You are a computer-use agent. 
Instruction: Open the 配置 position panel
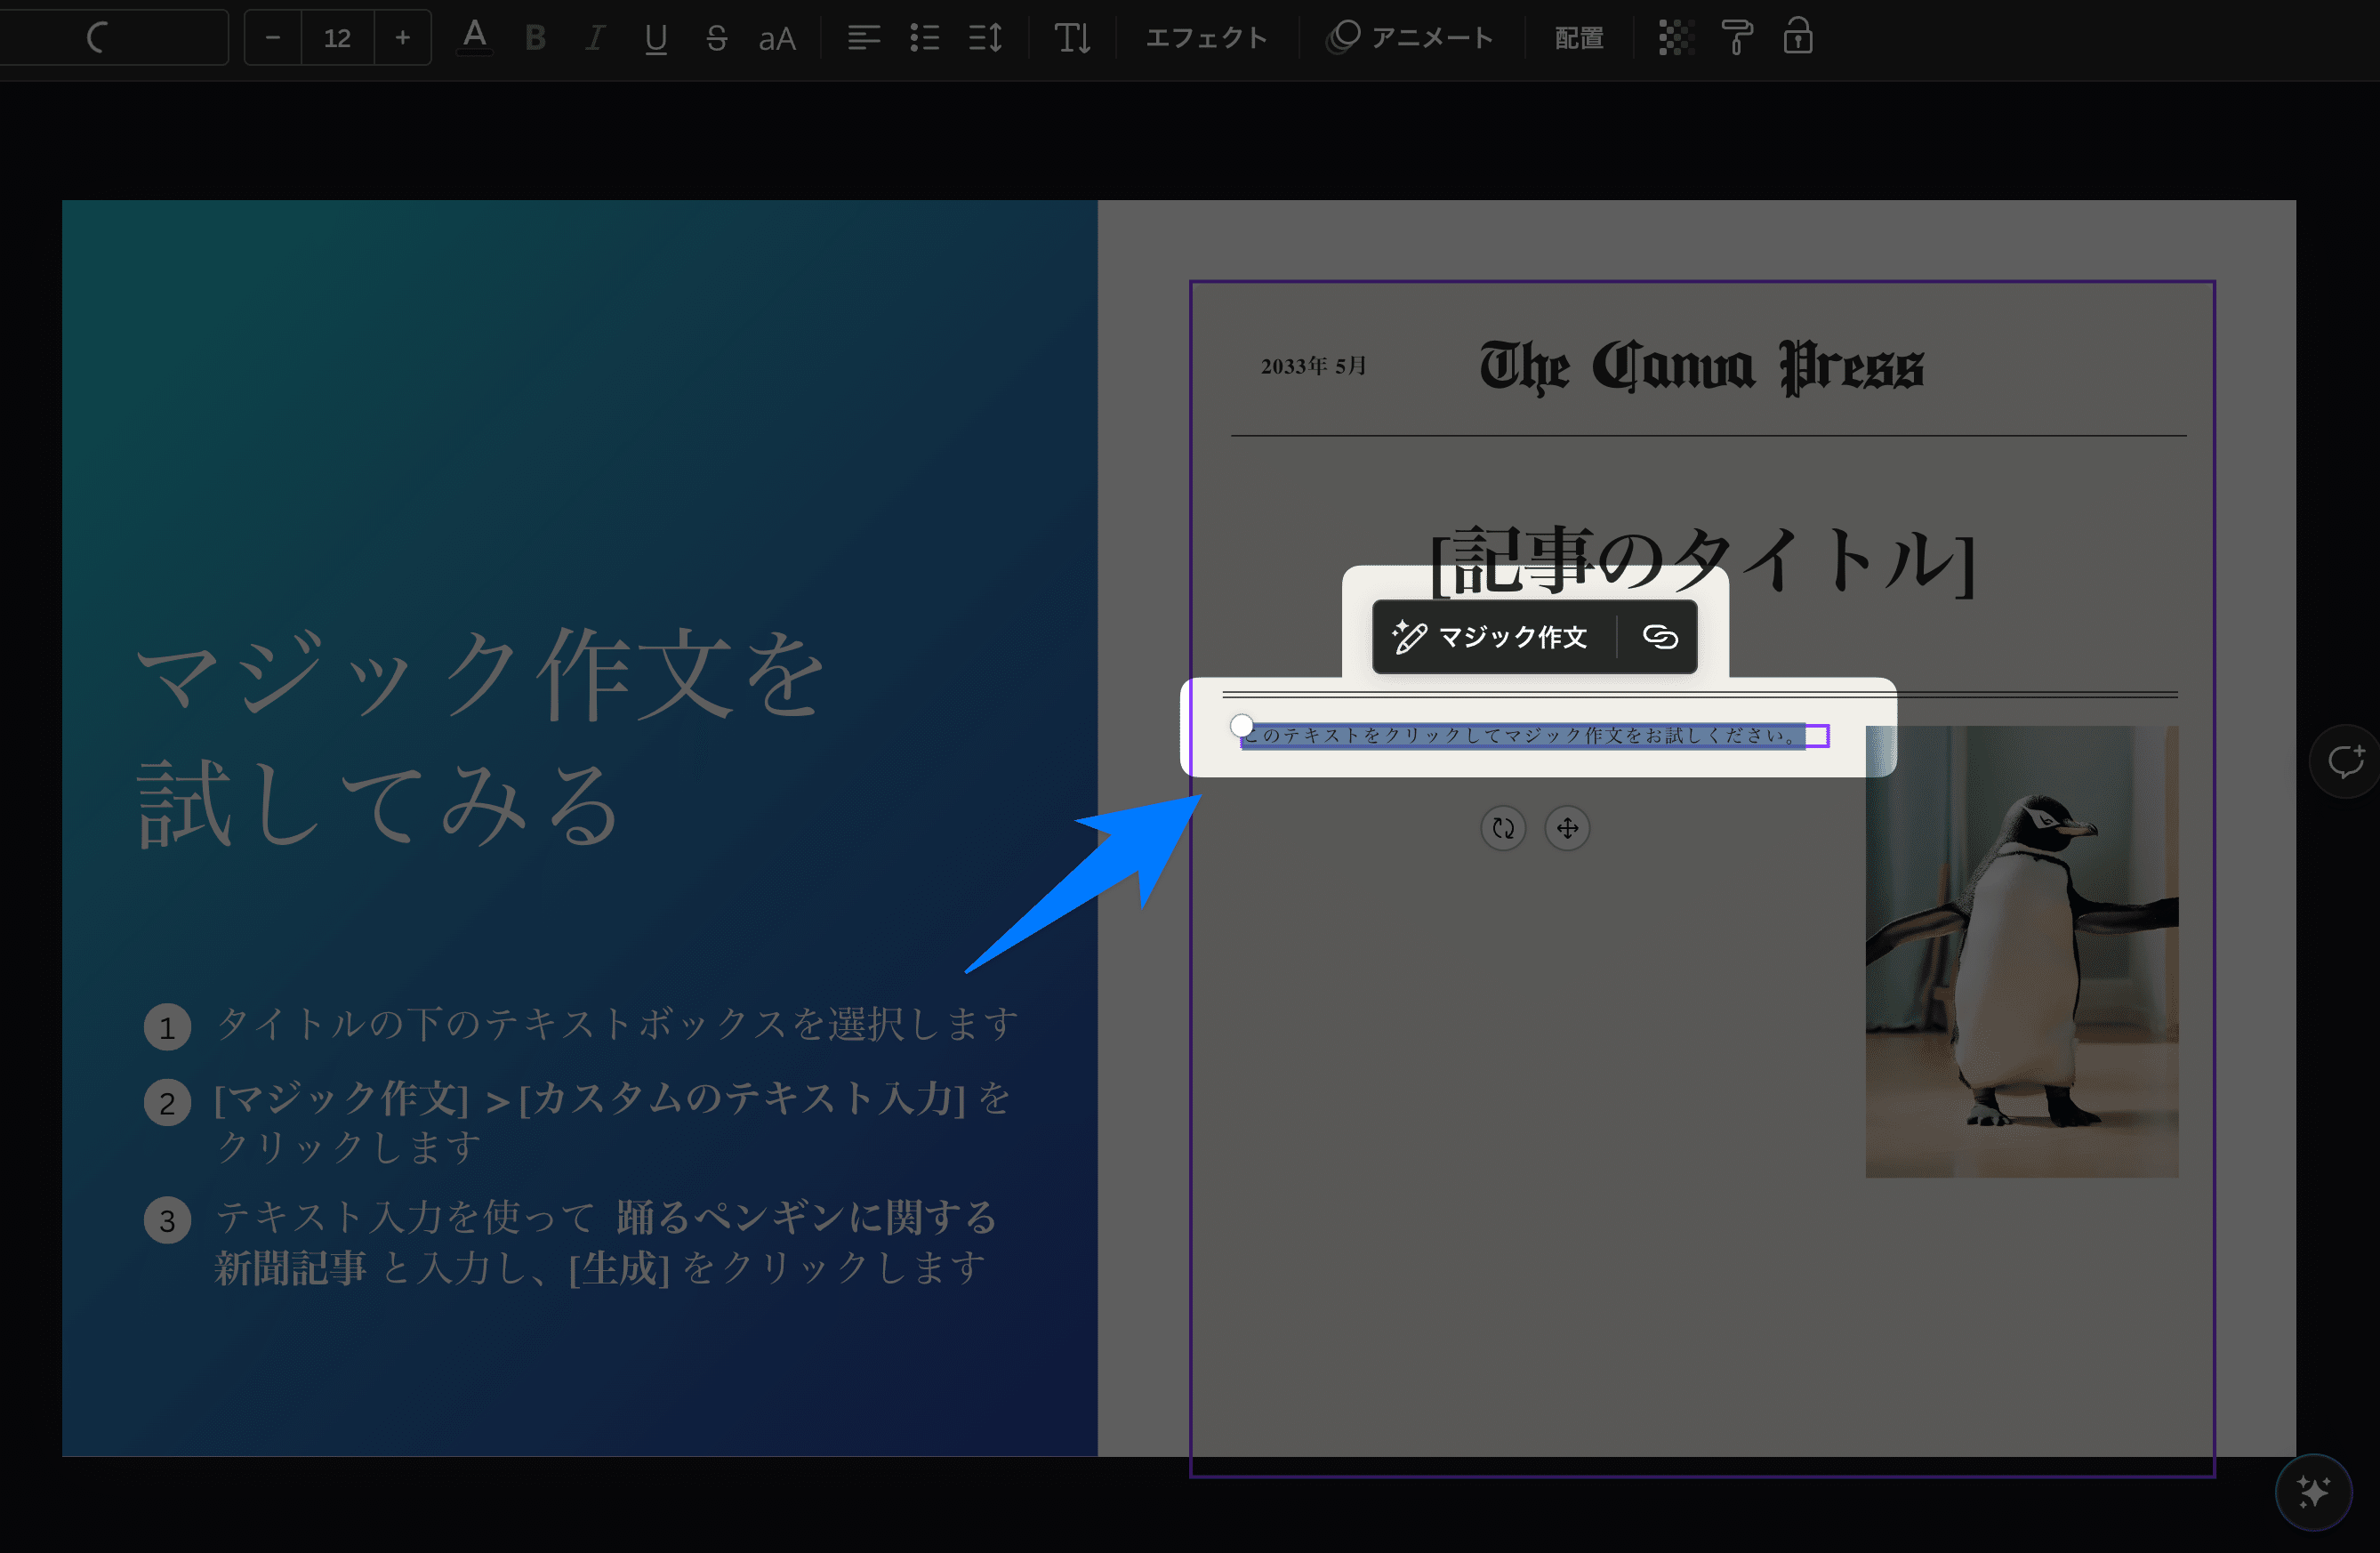1579,38
